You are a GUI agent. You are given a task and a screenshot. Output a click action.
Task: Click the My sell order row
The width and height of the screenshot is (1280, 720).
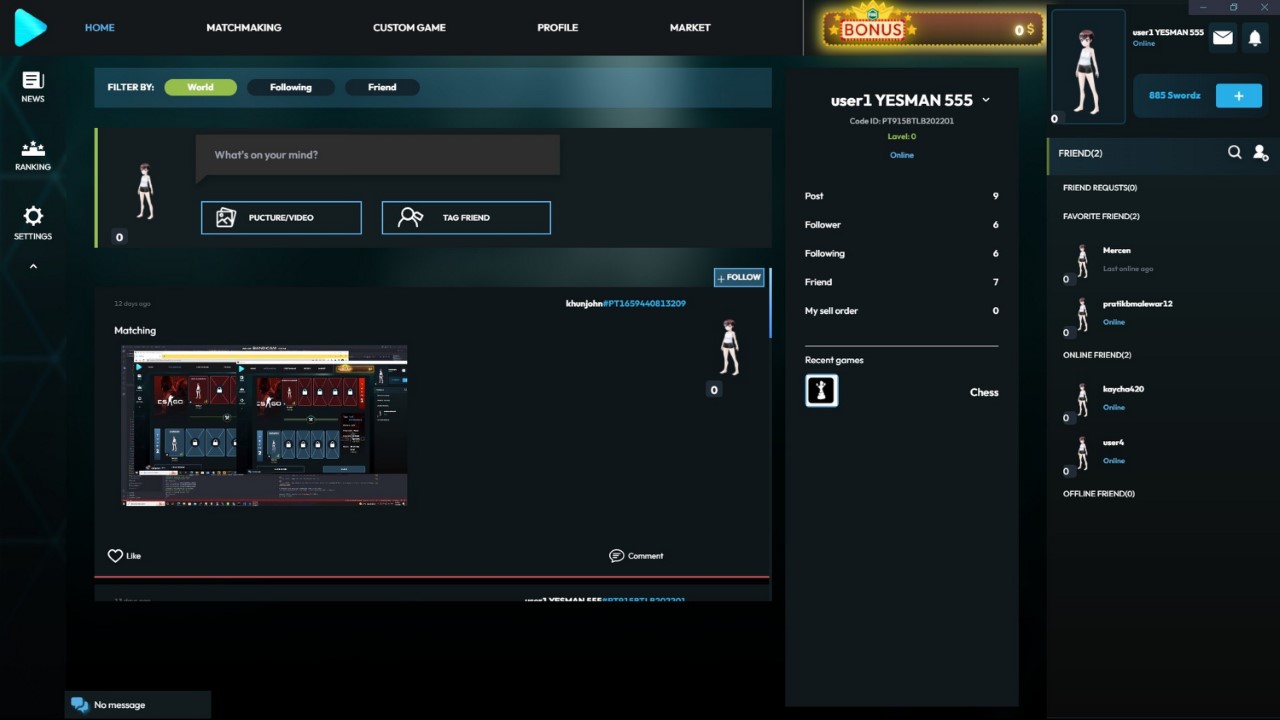(901, 311)
